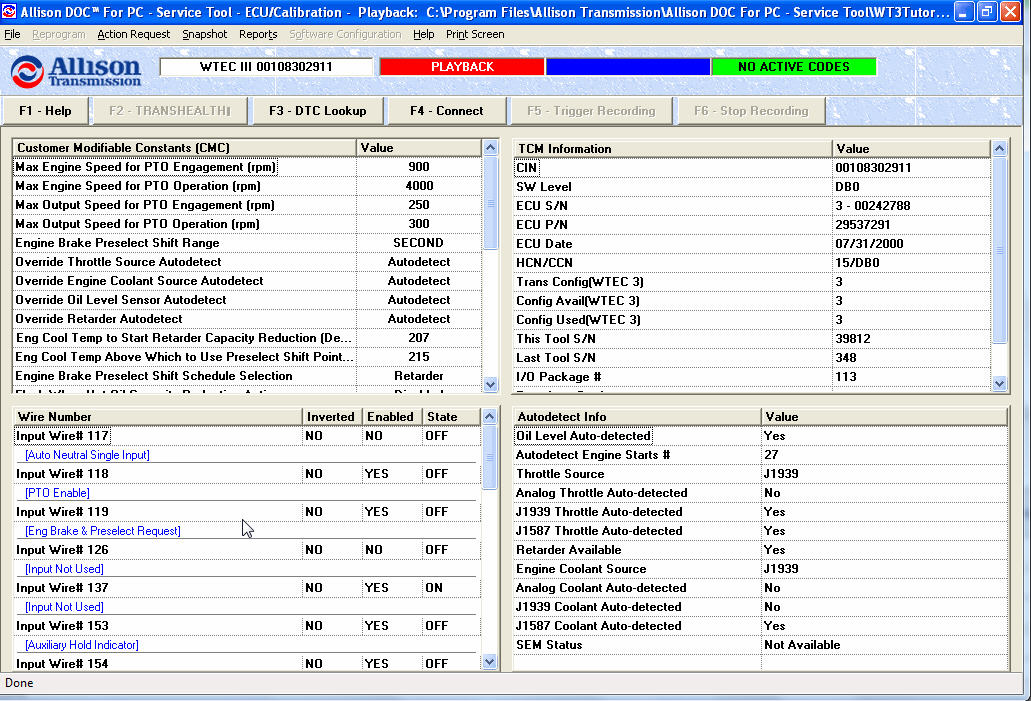Viewport: 1031px width, 701px height.
Task: Click the Eng Brake & Preselect Request label
Action: tap(103, 531)
